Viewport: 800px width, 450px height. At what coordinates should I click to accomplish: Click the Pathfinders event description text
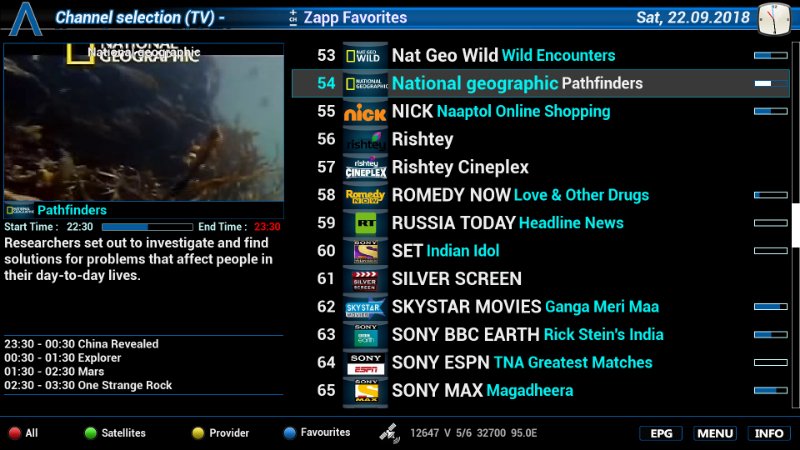pyautogui.click(x=138, y=259)
